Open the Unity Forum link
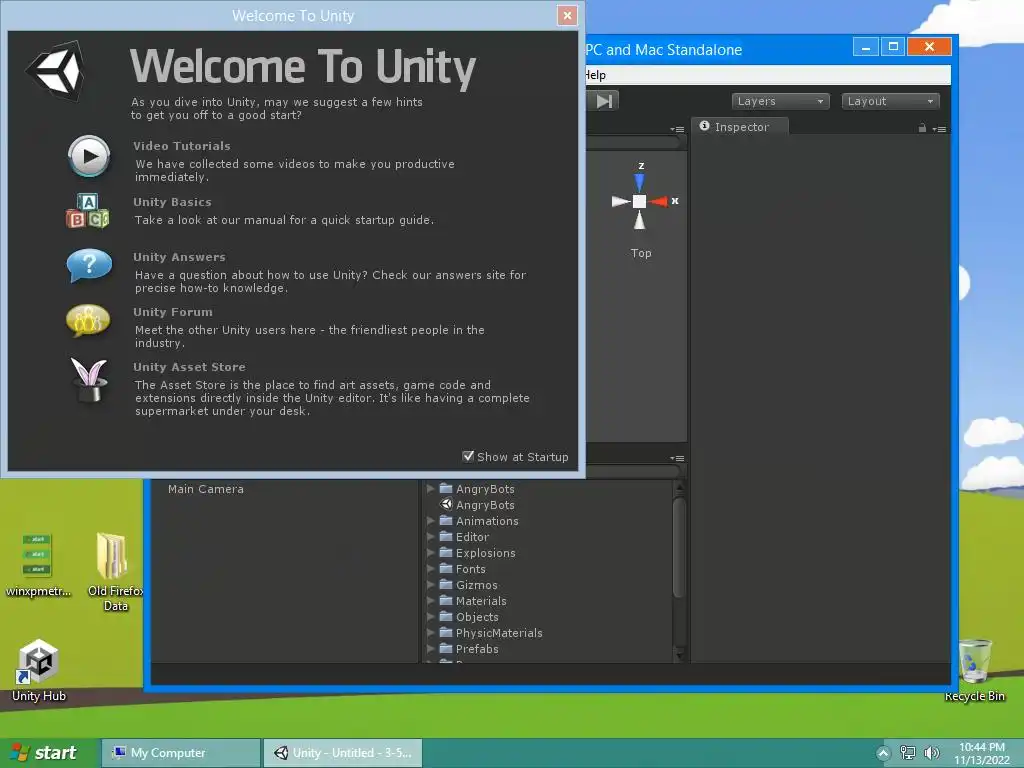 click(x=173, y=312)
